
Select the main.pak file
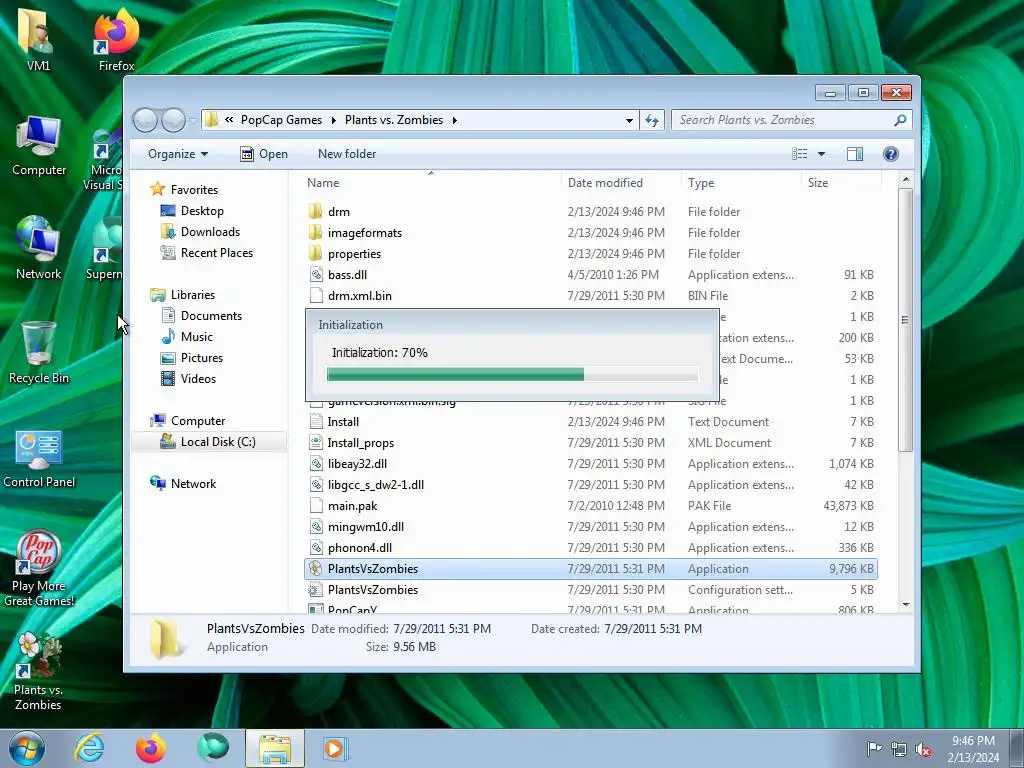point(591,505)
